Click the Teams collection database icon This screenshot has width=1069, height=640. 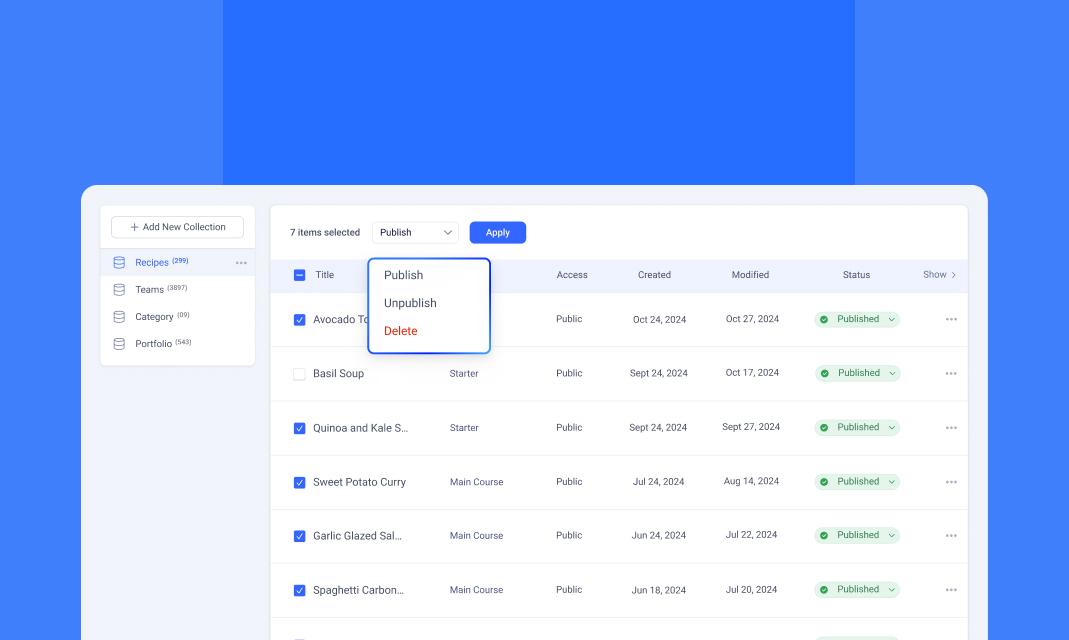pos(119,289)
